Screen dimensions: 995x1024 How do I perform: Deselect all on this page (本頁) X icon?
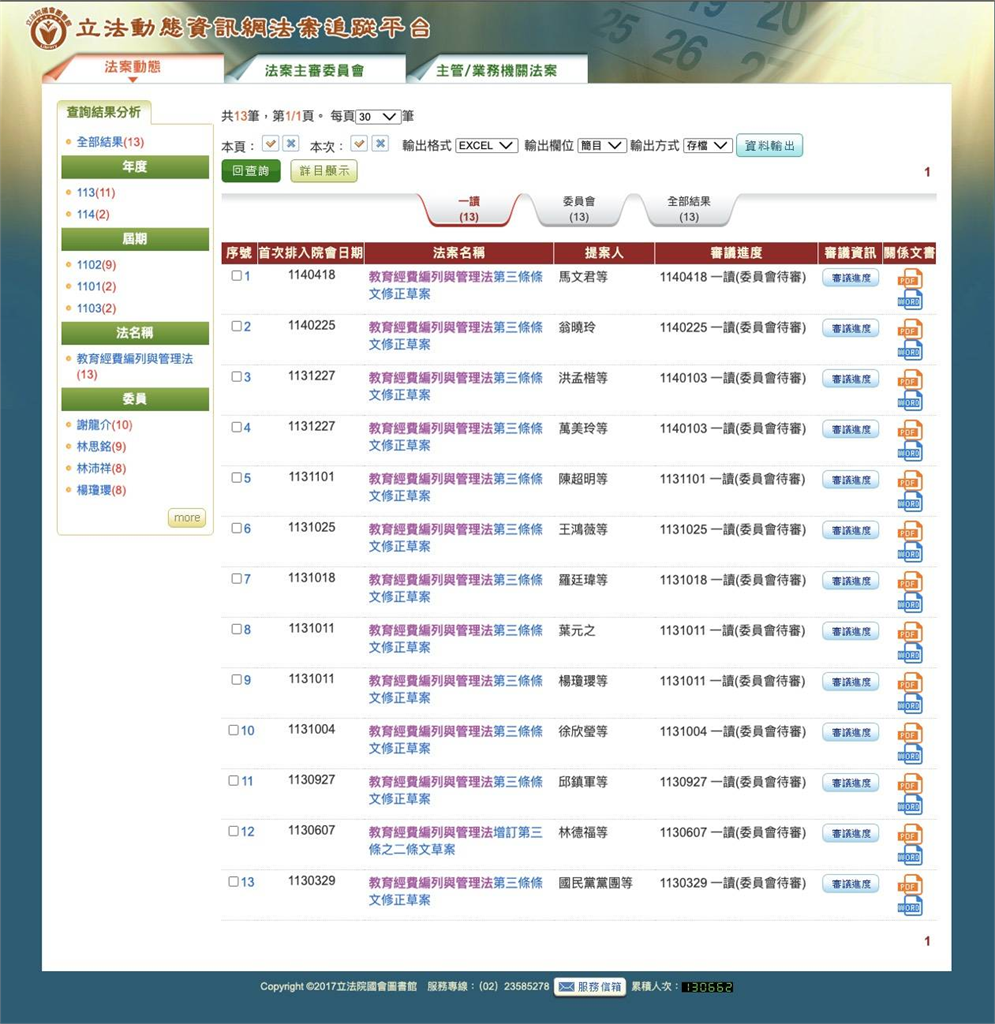coord(291,144)
